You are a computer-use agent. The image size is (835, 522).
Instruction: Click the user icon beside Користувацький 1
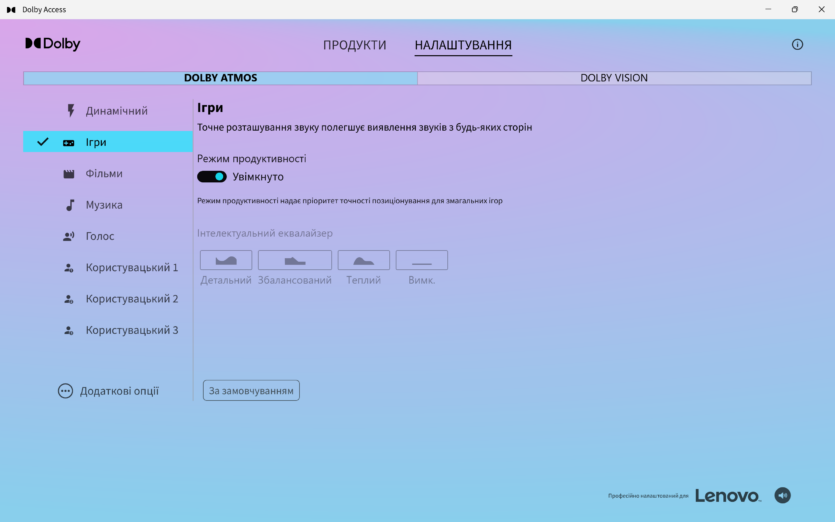point(69,268)
